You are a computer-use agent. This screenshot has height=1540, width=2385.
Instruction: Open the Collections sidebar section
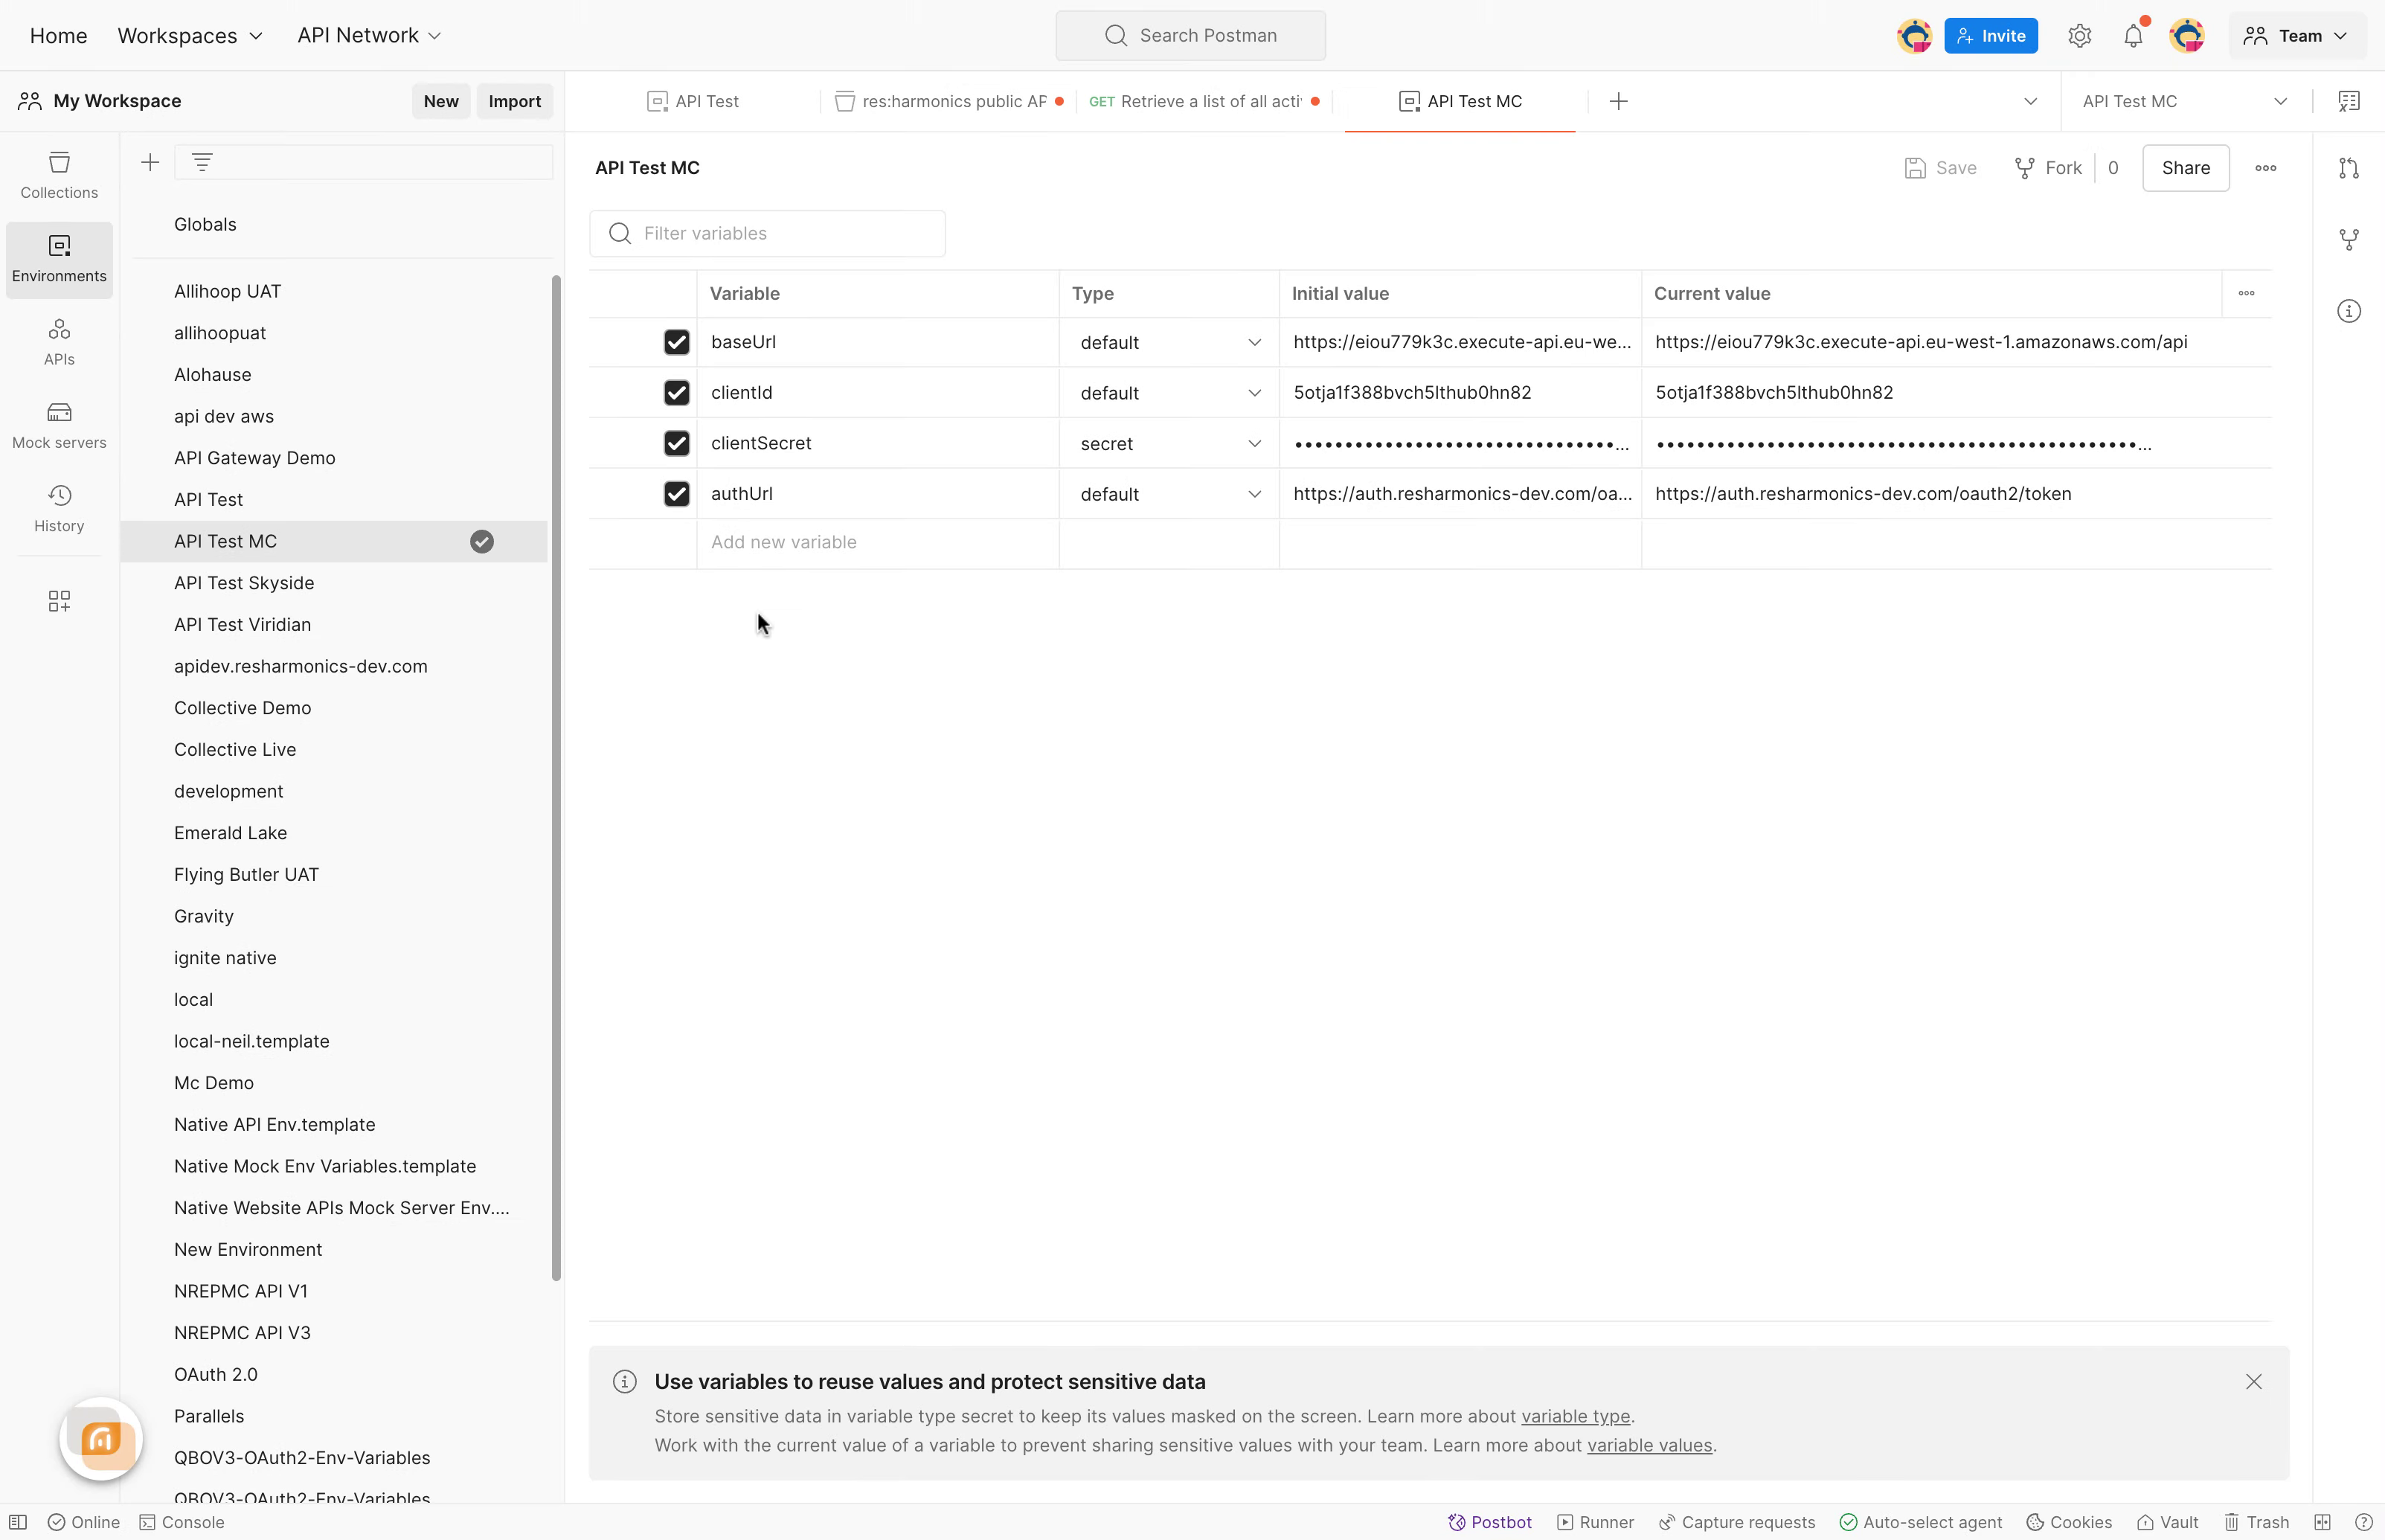click(x=59, y=175)
